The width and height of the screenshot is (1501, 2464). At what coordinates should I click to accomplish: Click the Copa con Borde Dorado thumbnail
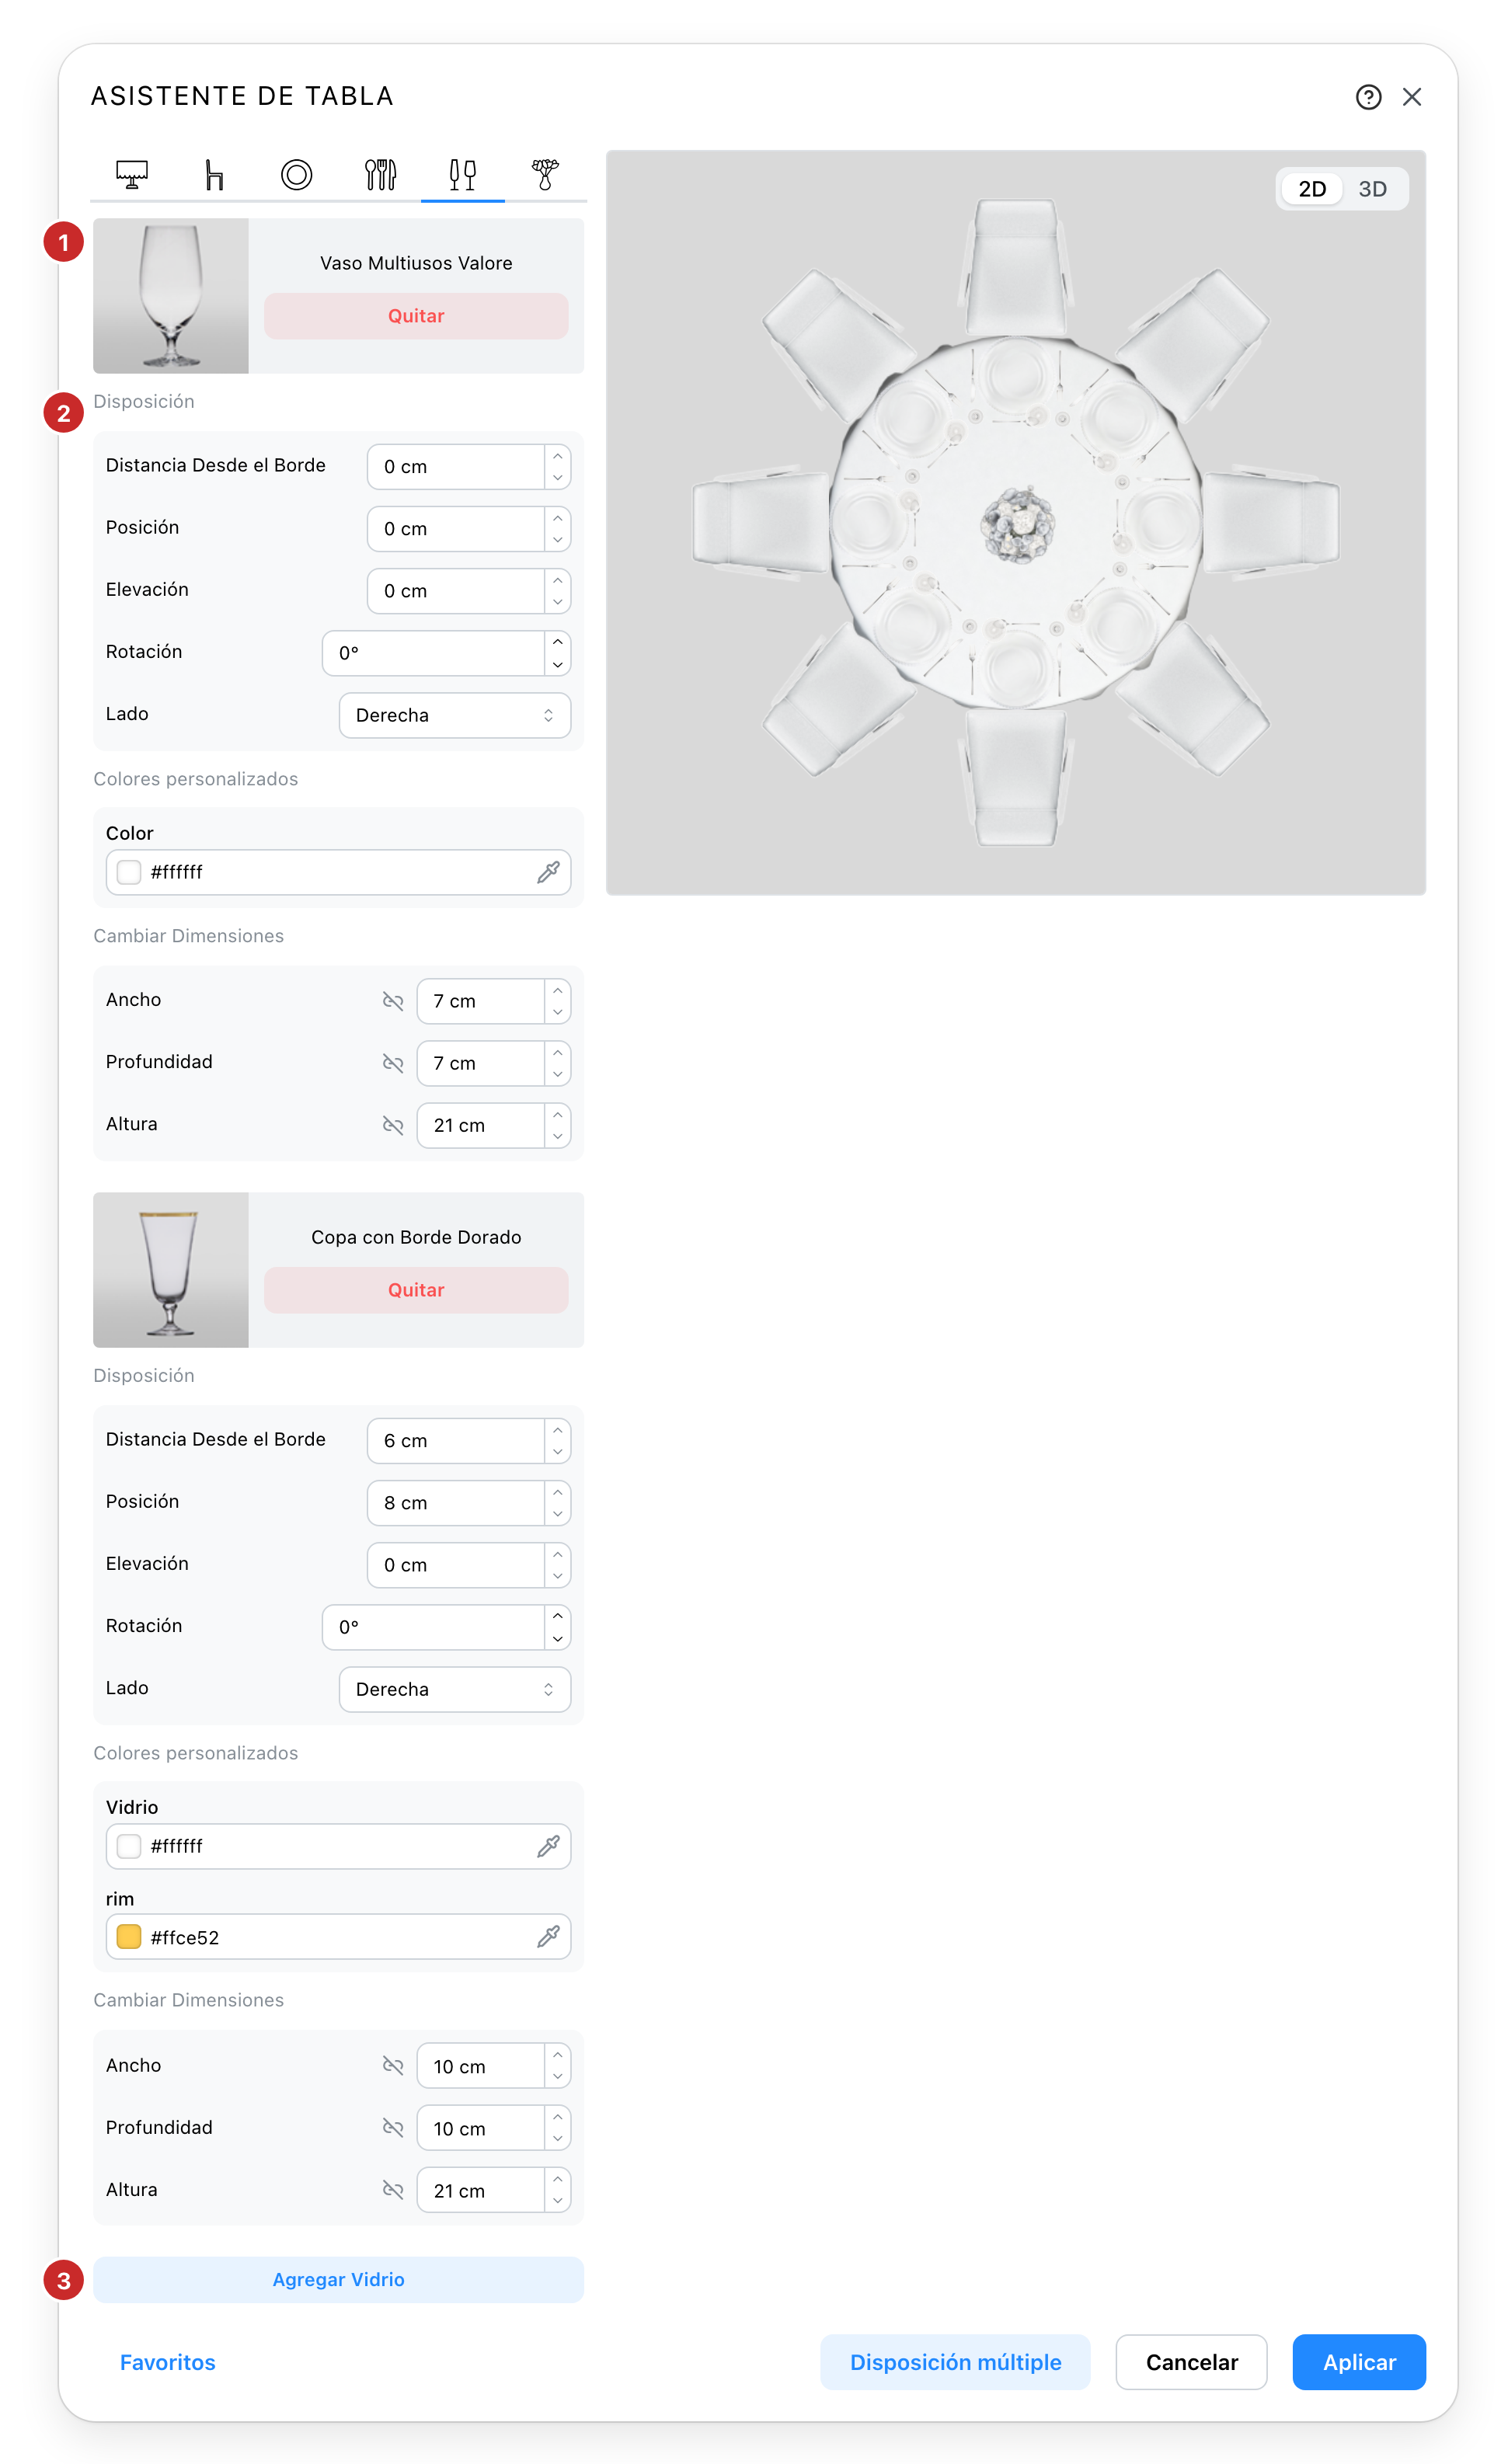click(x=171, y=1269)
